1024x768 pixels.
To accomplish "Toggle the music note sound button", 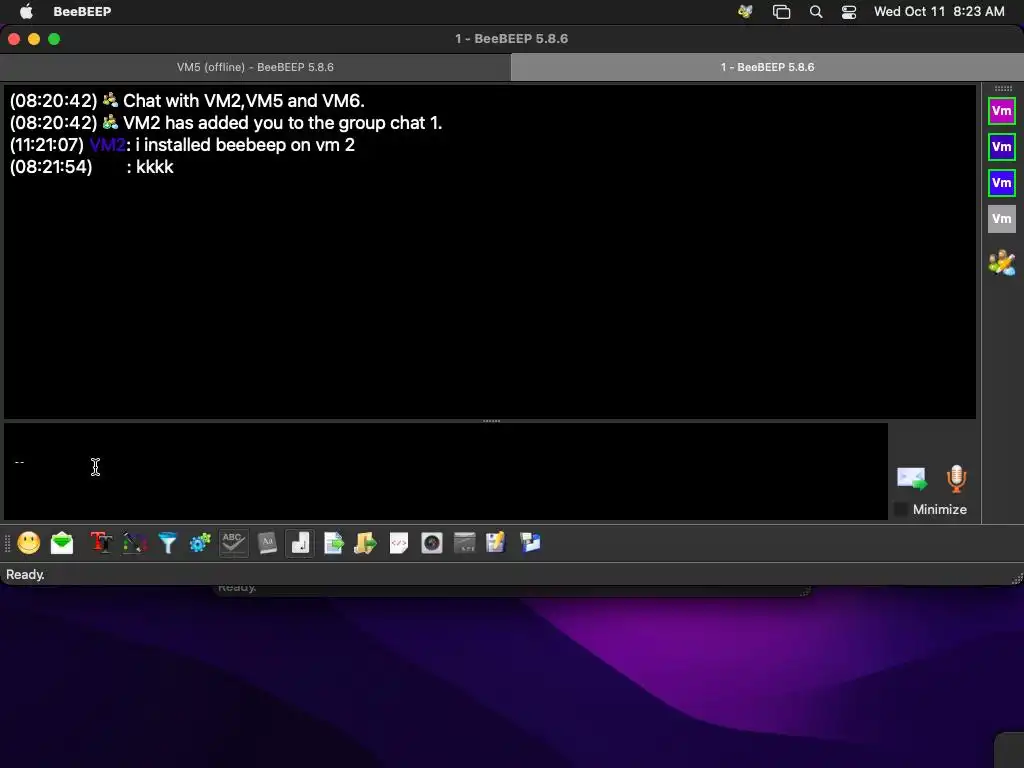I will 300,543.
